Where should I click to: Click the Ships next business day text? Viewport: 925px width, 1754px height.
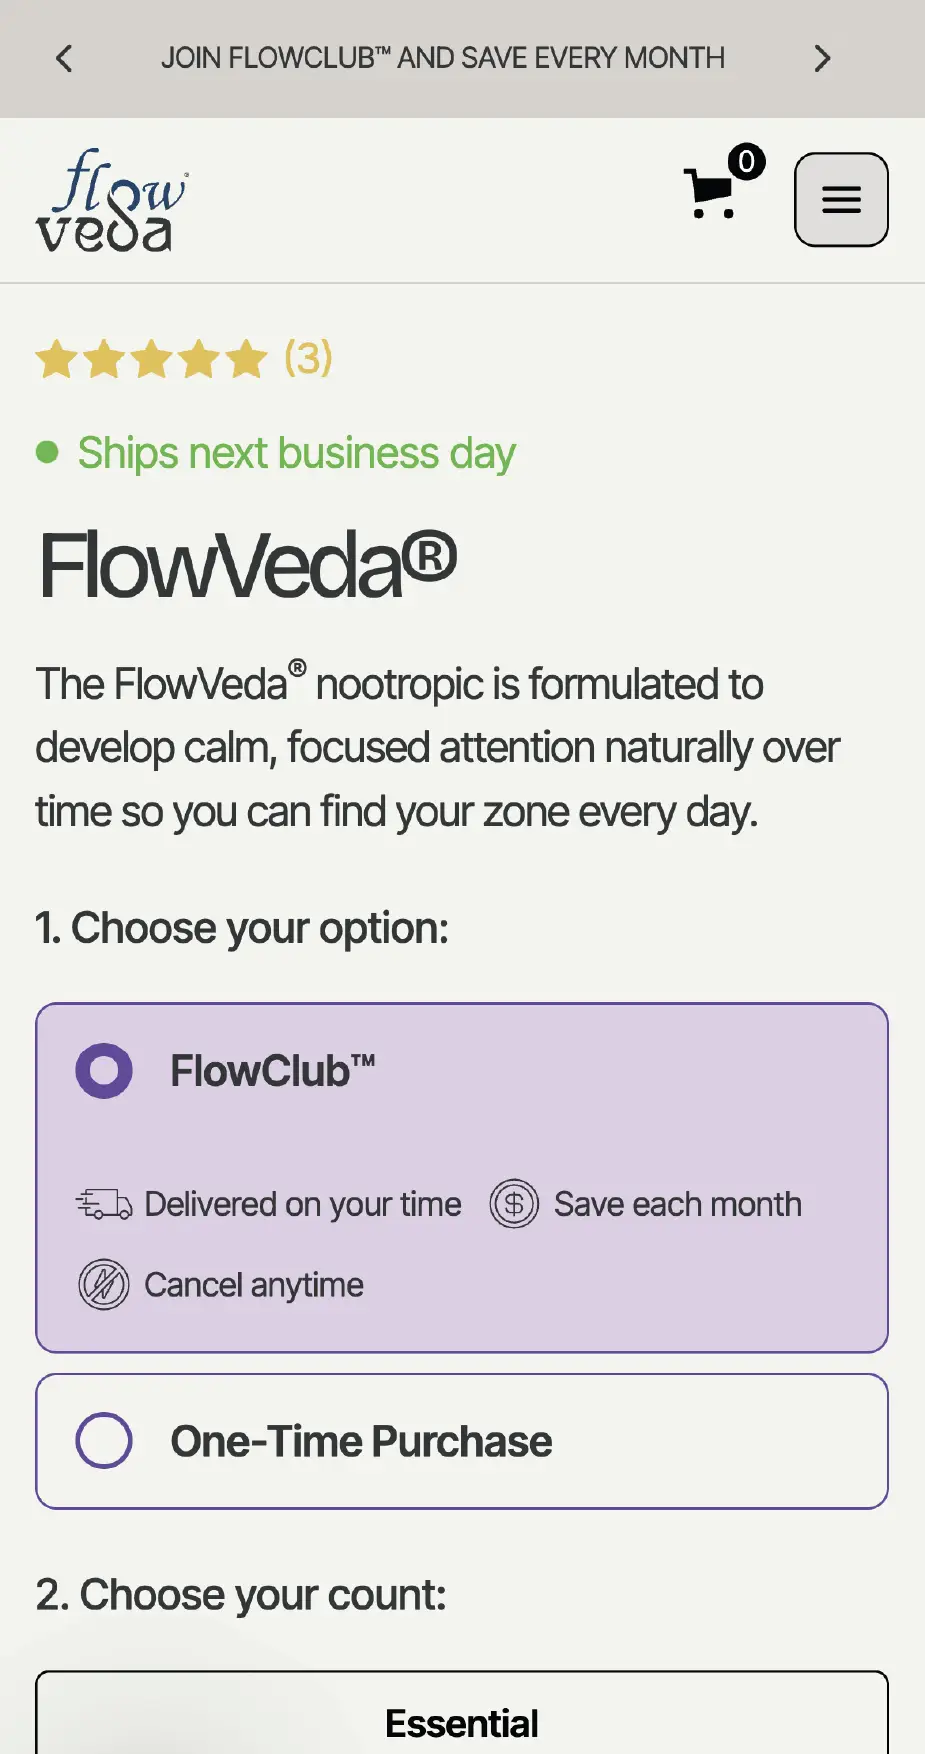tap(296, 453)
